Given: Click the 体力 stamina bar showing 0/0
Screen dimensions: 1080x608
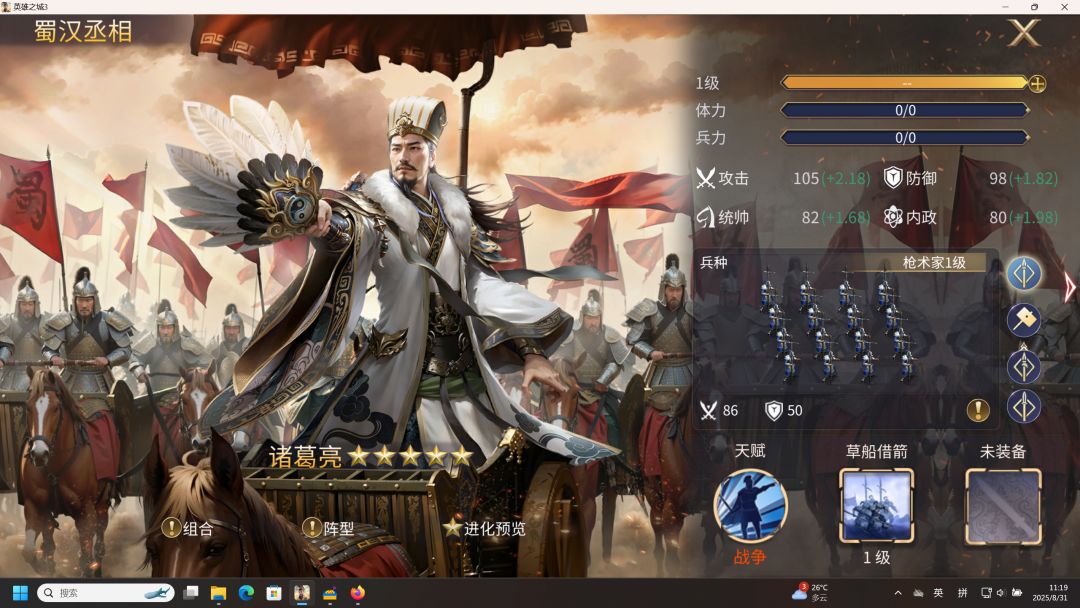Looking at the screenshot, I should [x=905, y=110].
